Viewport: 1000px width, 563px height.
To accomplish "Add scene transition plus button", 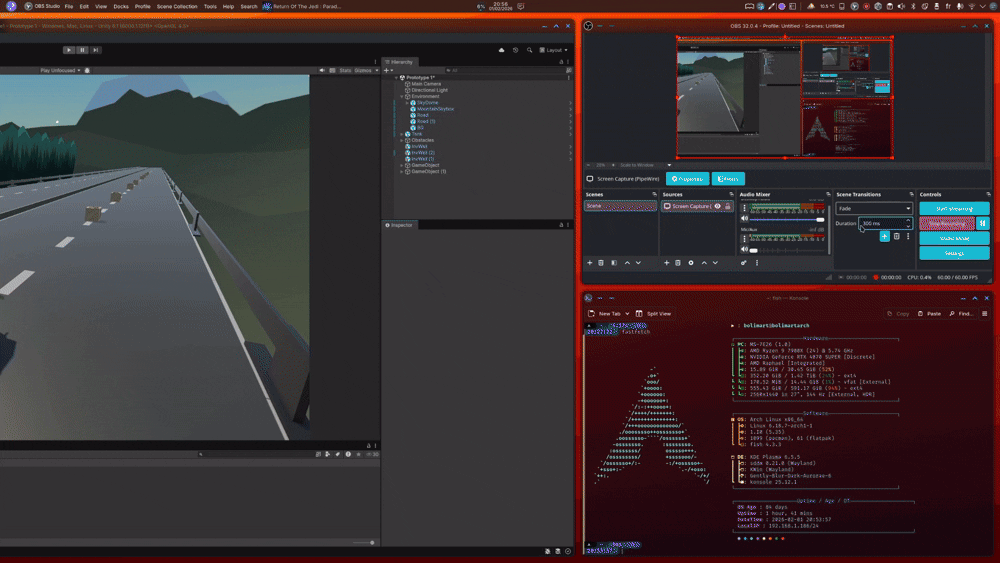I will pyautogui.click(x=885, y=237).
